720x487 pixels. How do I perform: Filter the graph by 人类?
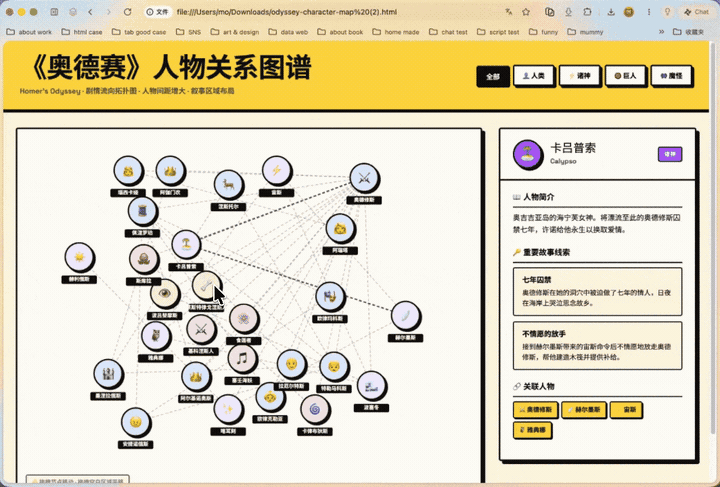534,76
